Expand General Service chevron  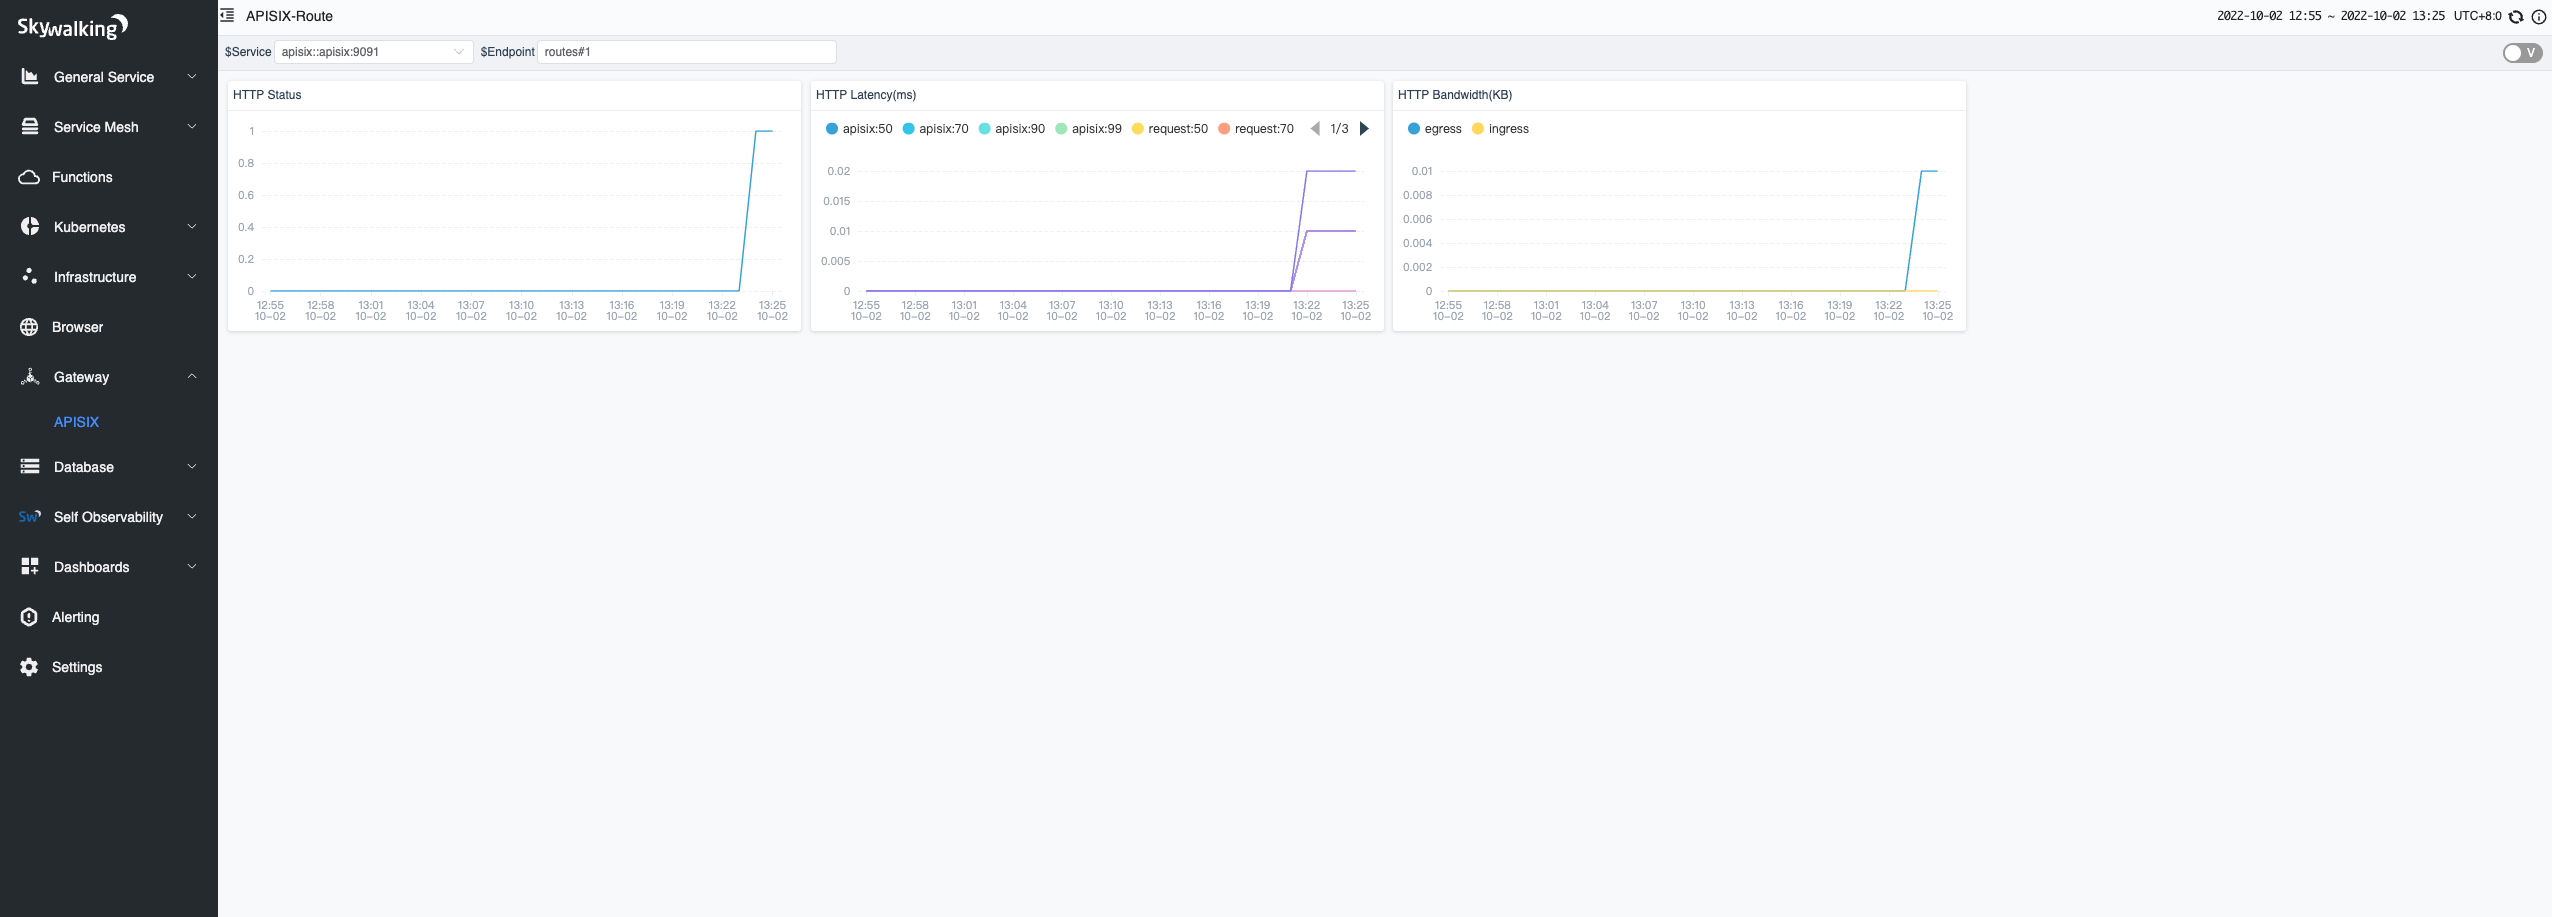coord(192,77)
